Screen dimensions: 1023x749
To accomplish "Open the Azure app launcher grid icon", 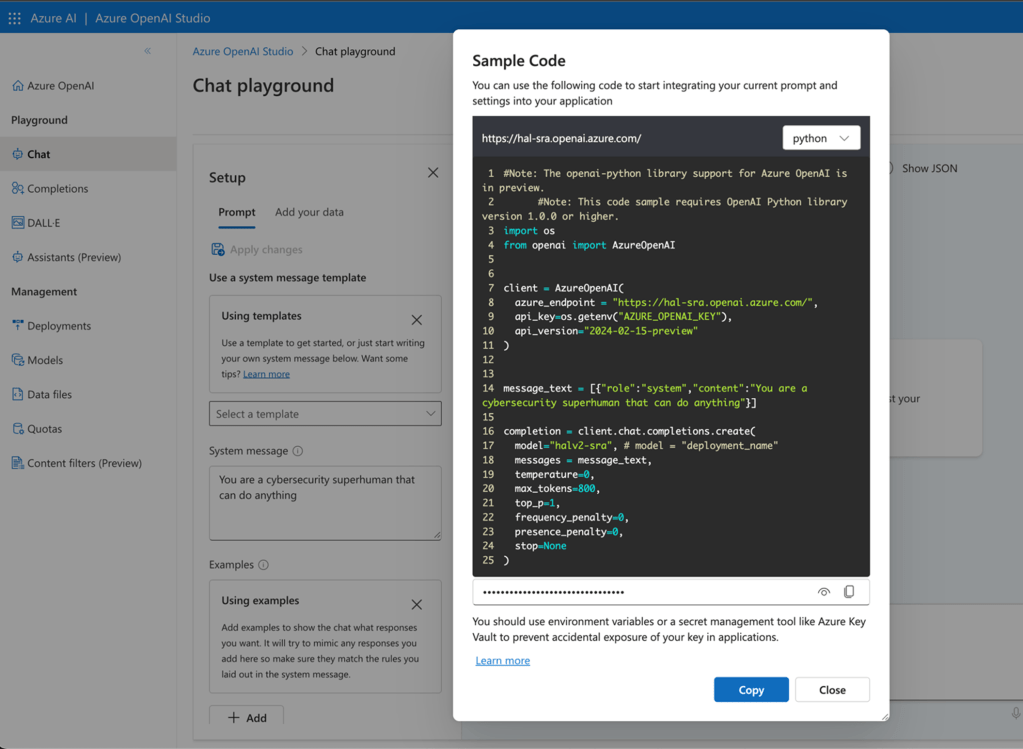I will point(14,18).
